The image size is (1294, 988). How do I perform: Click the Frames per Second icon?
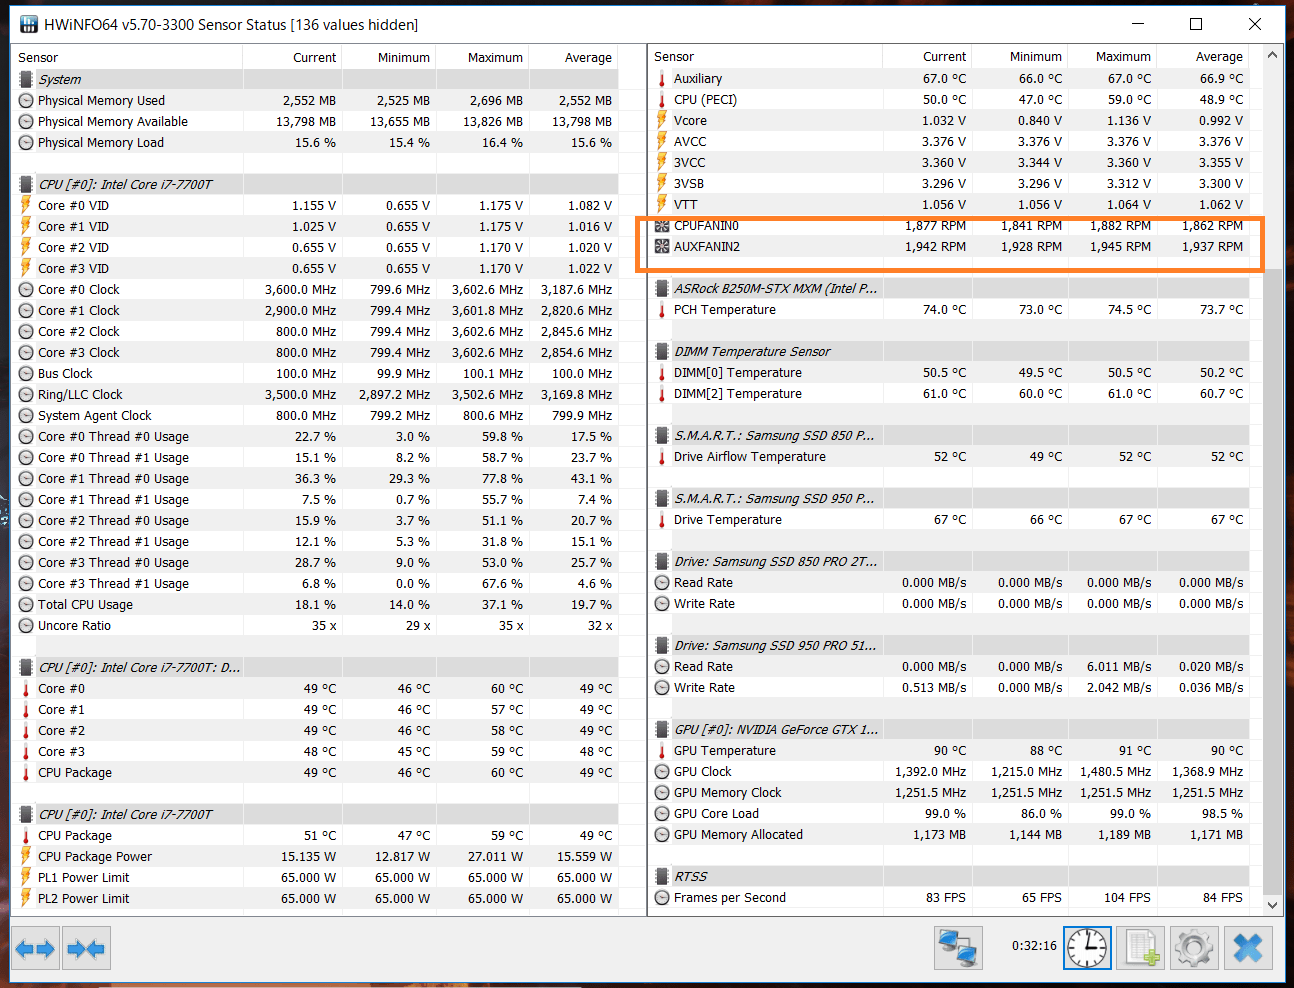pyautogui.click(x=662, y=898)
